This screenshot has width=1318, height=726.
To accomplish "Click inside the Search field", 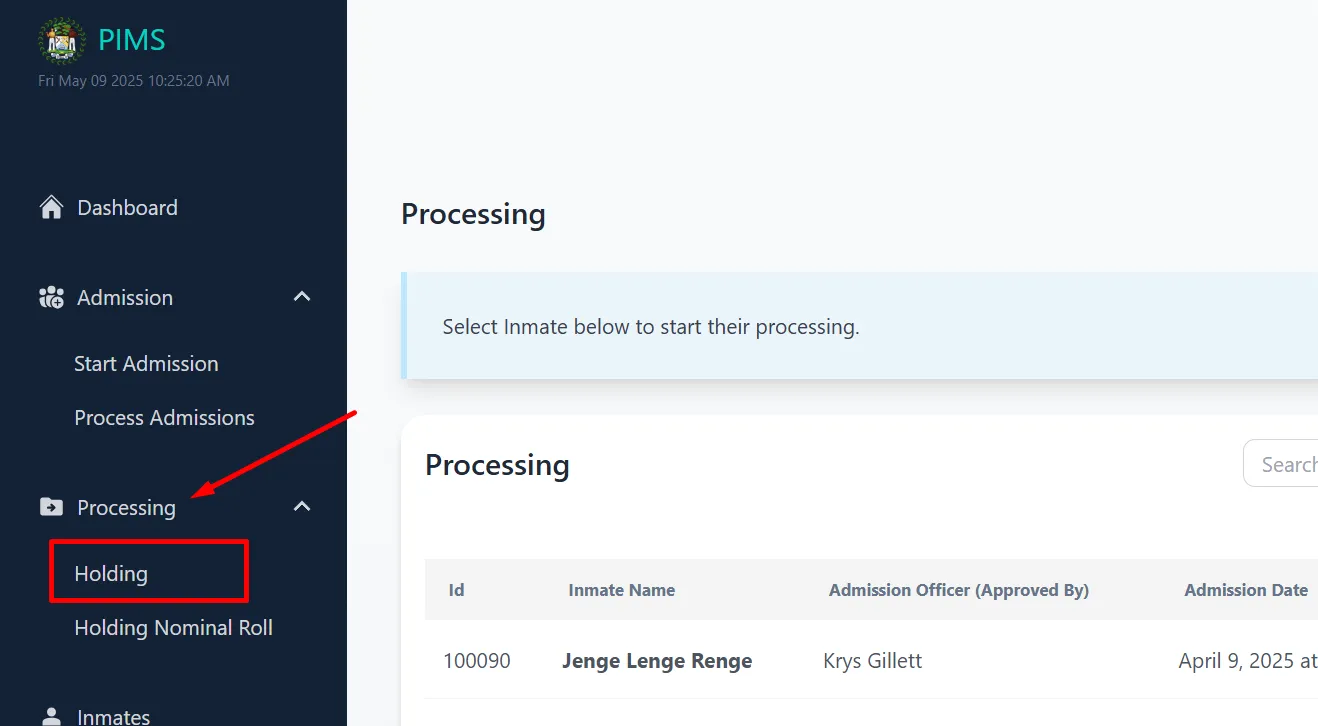I will tap(1290, 463).
